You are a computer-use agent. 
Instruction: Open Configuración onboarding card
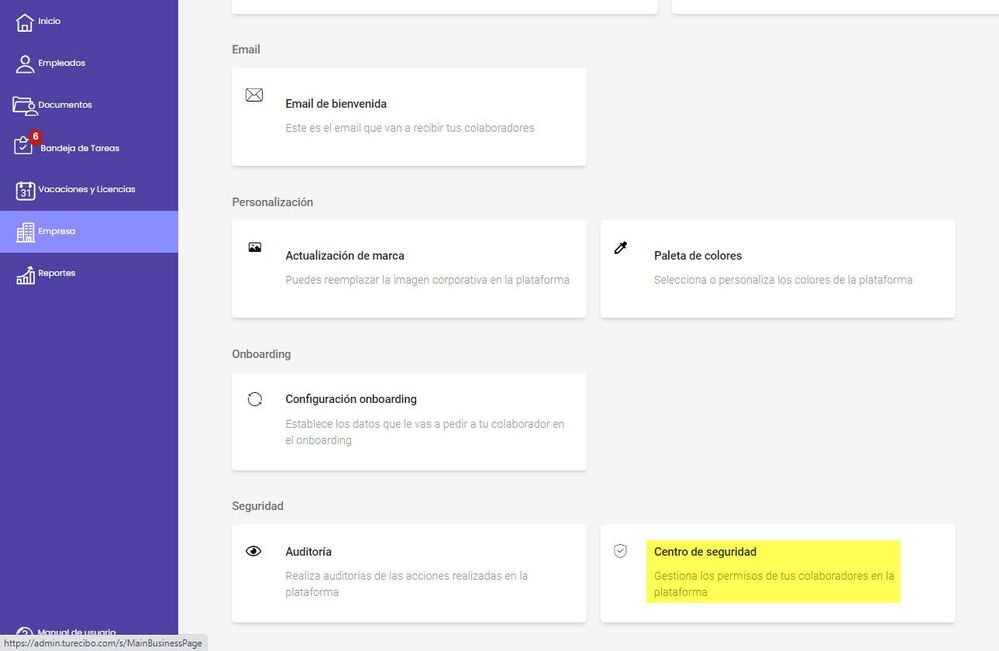tap(409, 422)
